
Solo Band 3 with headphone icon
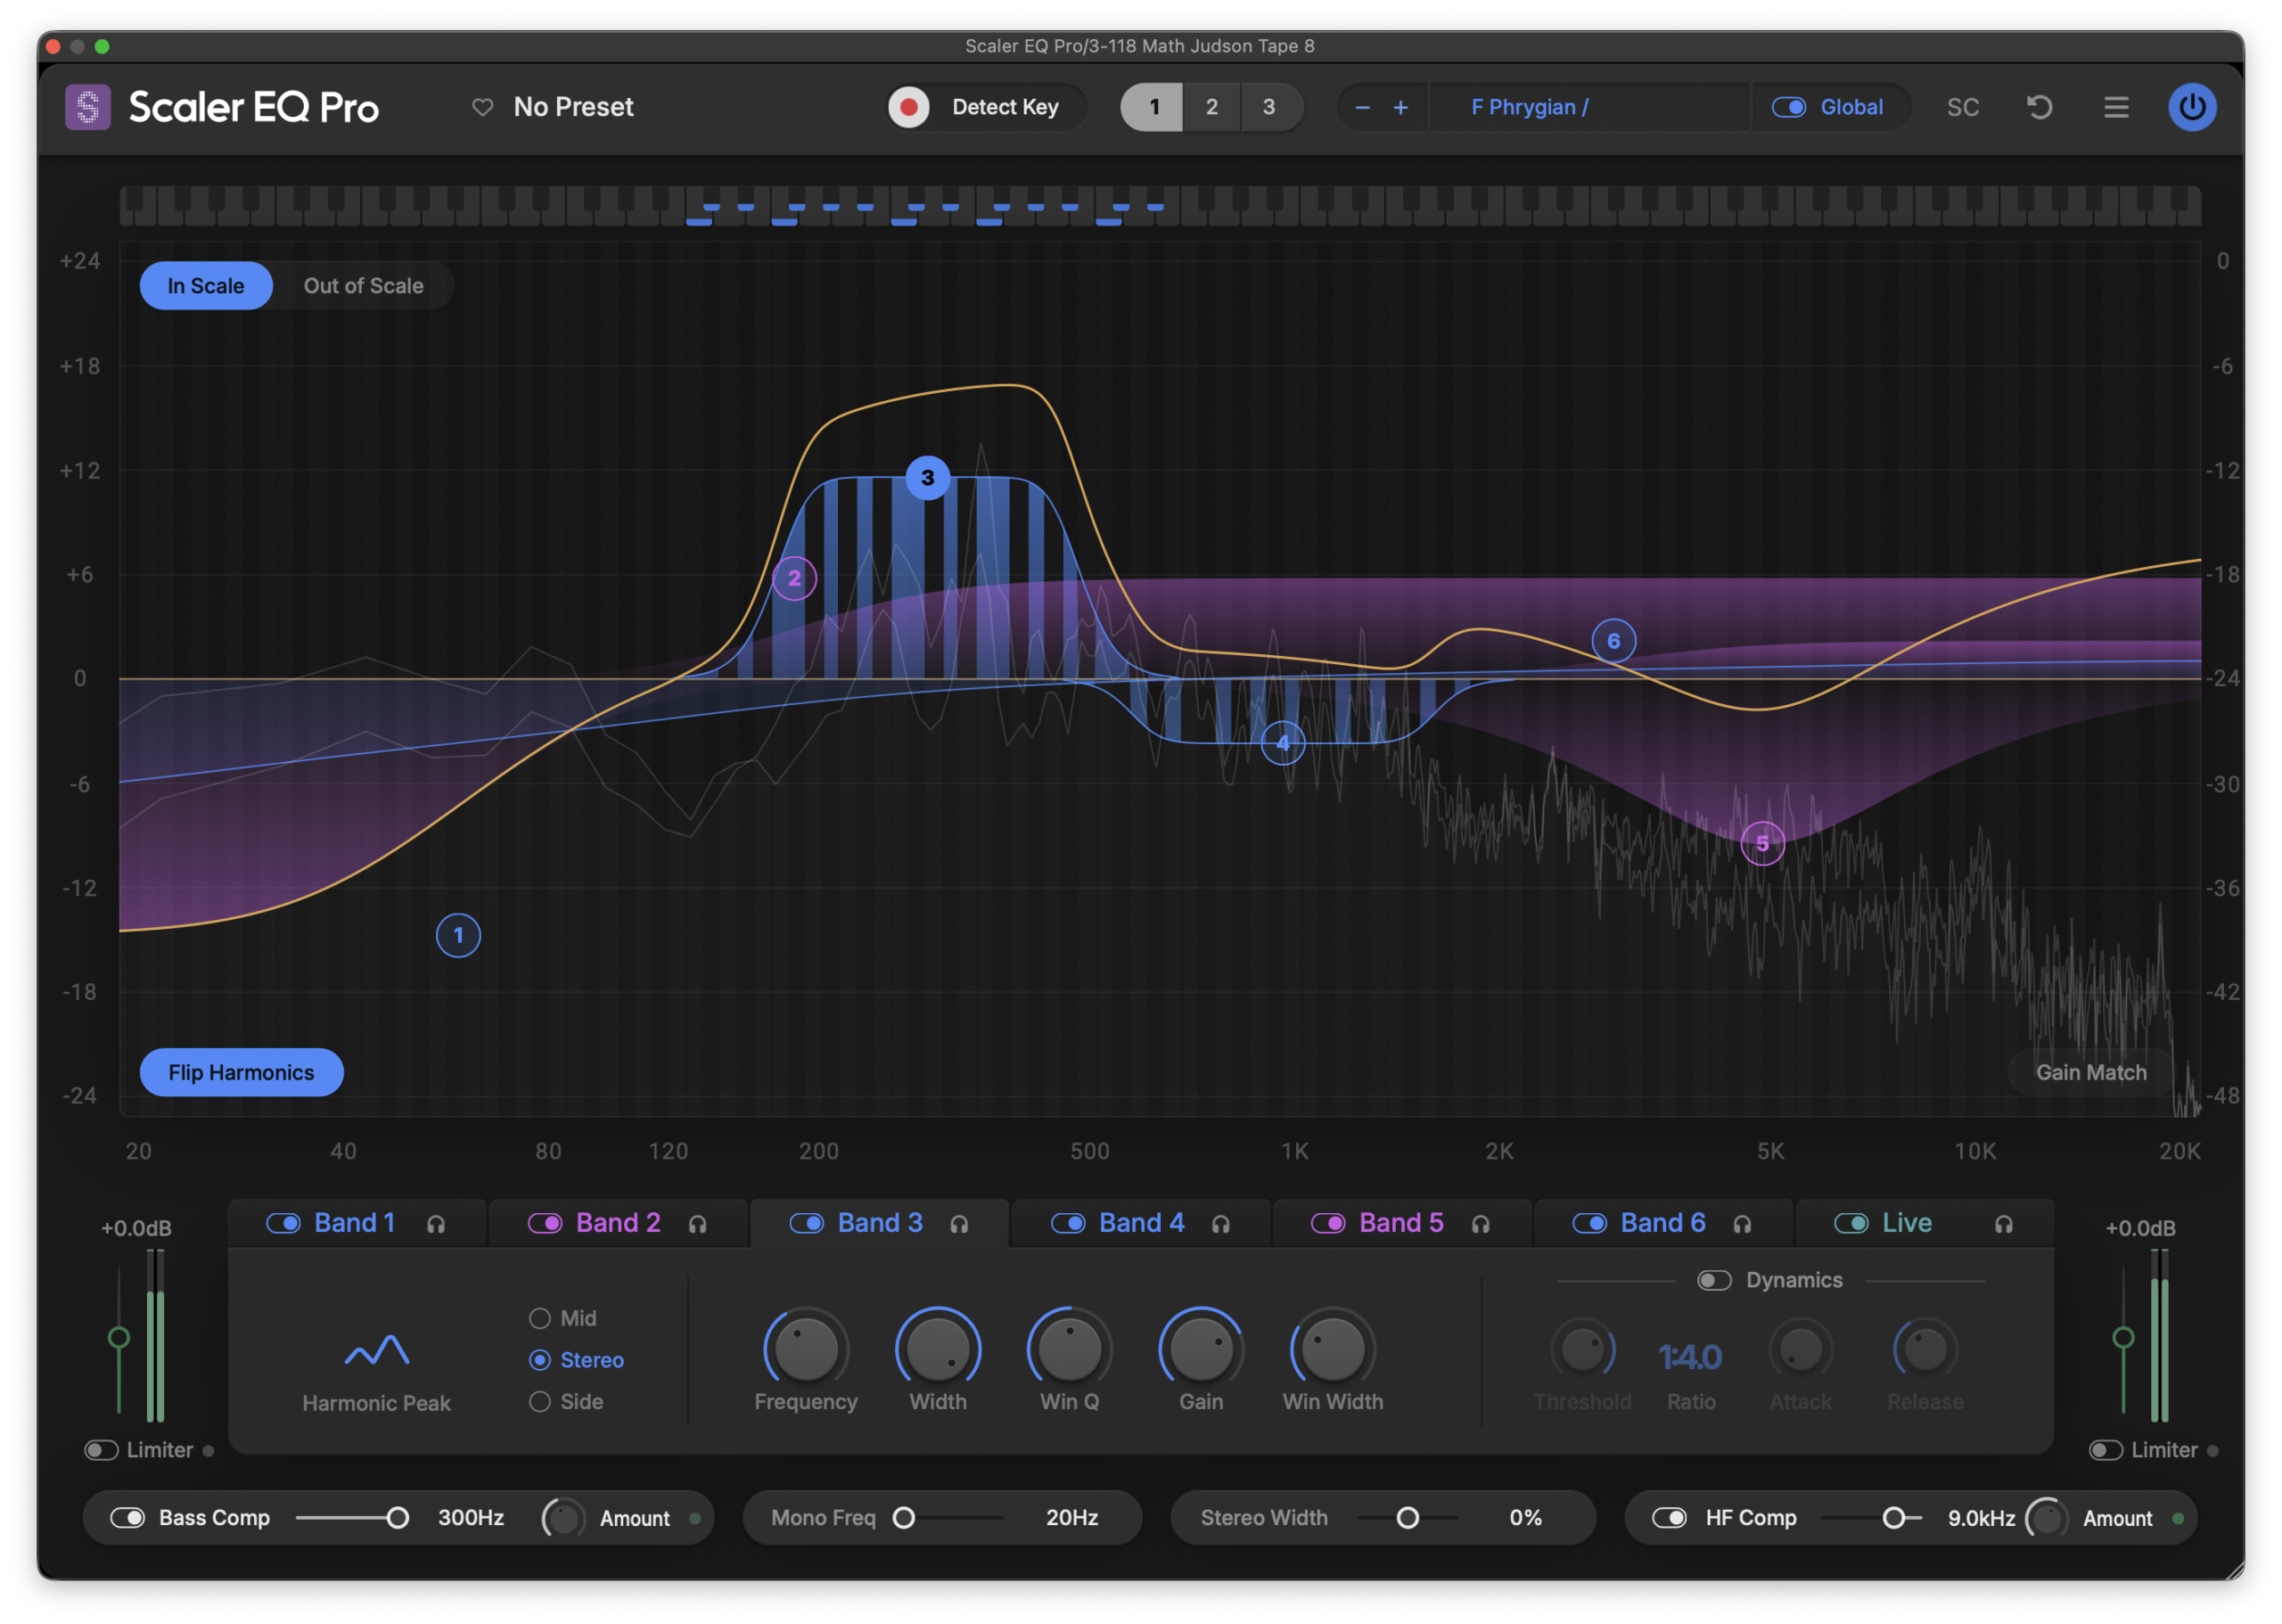point(959,1224)
